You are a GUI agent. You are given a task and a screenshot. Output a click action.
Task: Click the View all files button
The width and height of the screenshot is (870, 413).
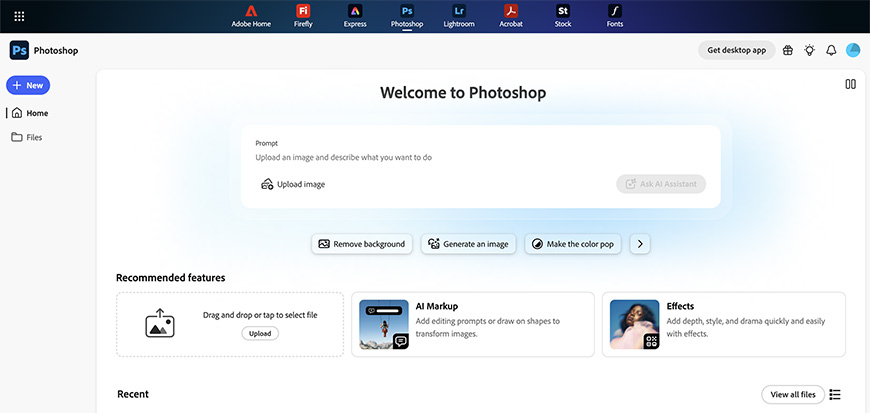click(793, 394)
